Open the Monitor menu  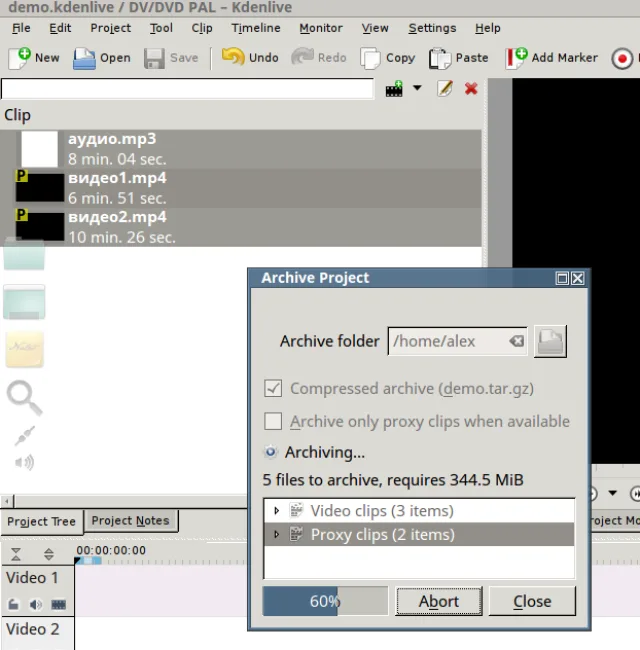tap(321, 28)
